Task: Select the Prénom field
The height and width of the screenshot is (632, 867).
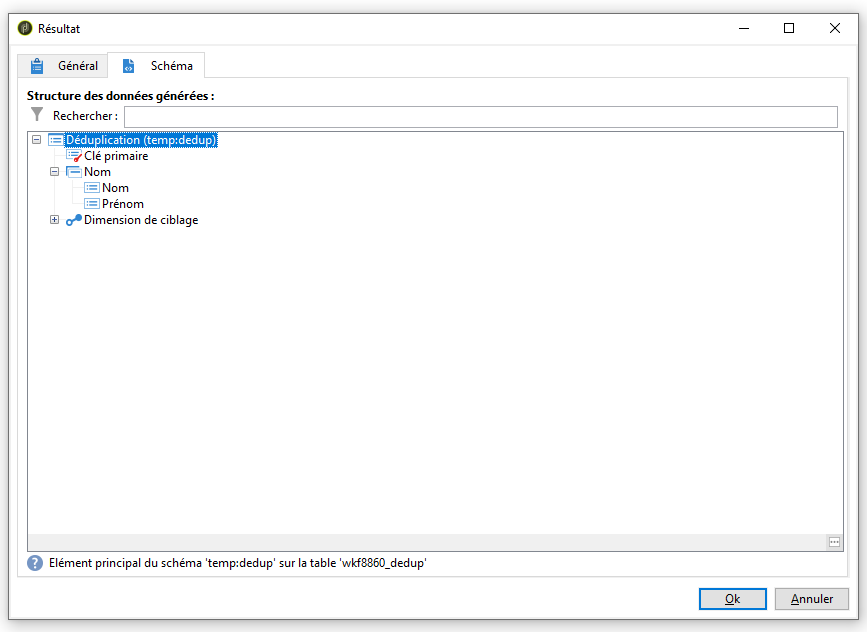Action: [123, 204]
